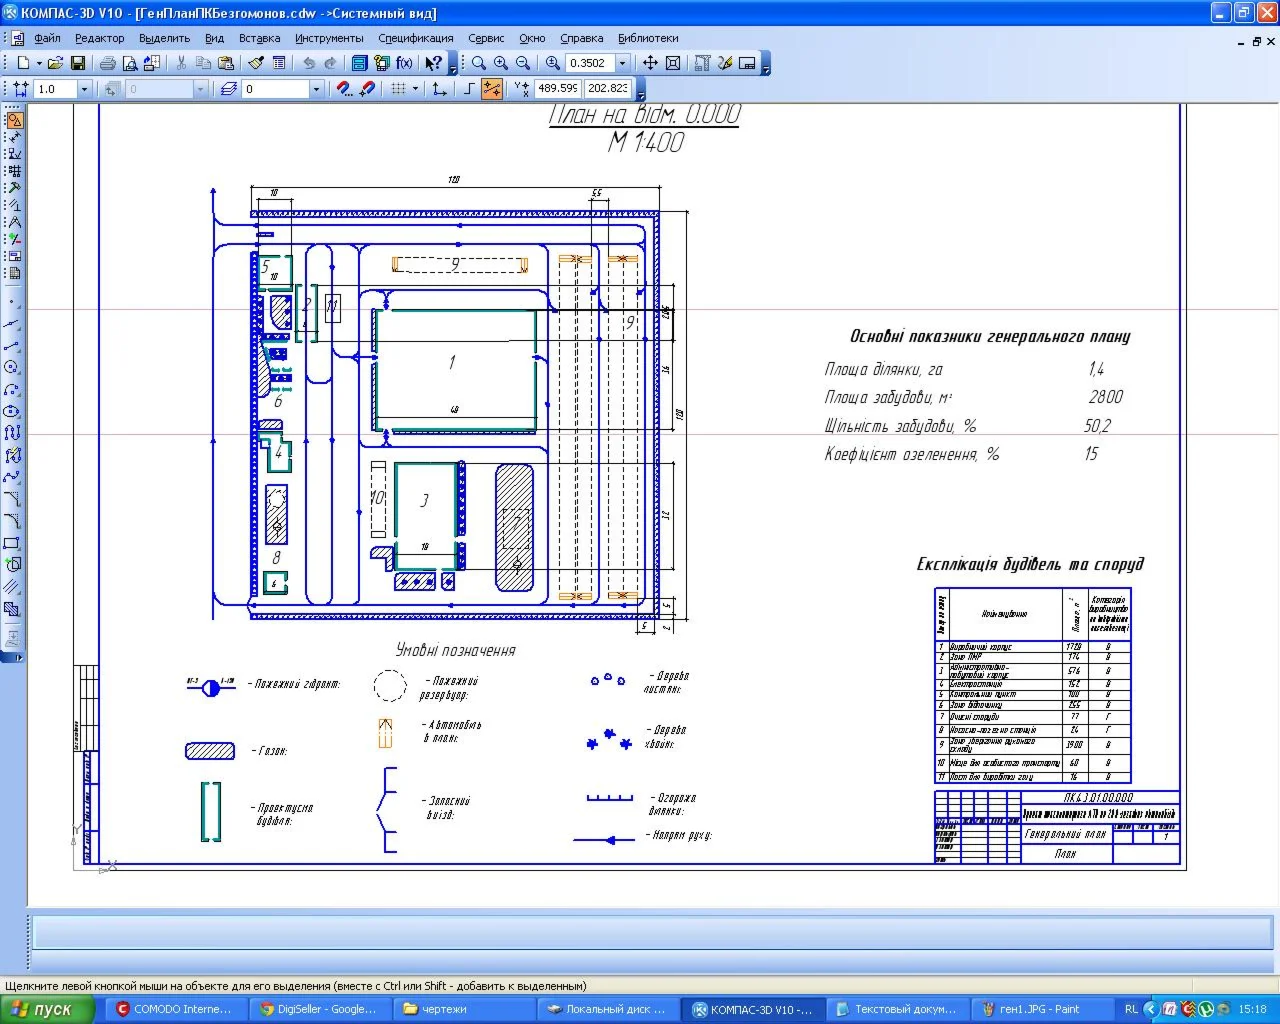Click the X coordinate field 489.599
The width and height of the screenshot is (1280, 1024).
557,89
